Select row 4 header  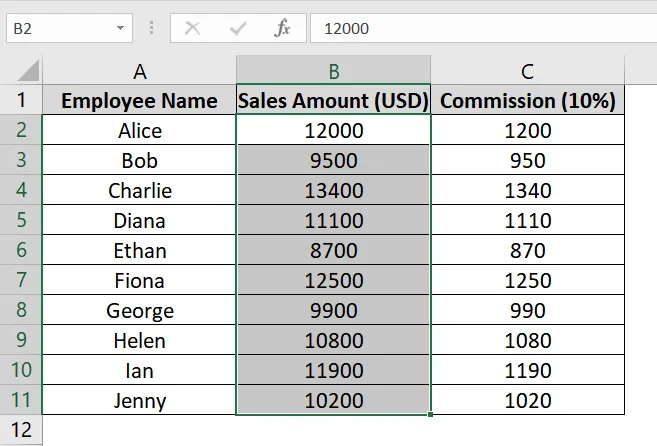21,190
